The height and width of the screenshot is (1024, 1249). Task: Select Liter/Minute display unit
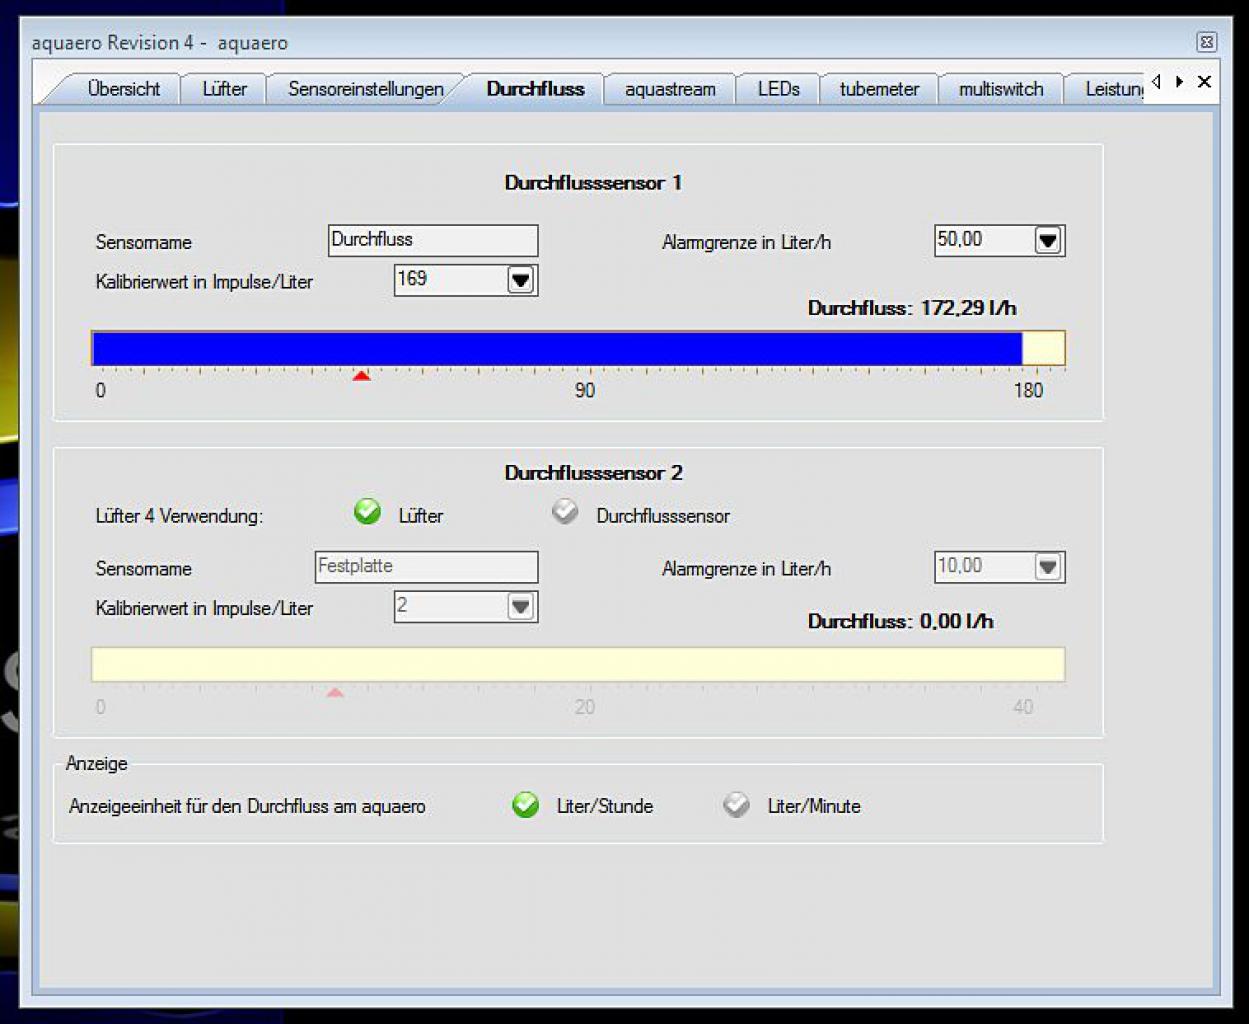[736, 805]
